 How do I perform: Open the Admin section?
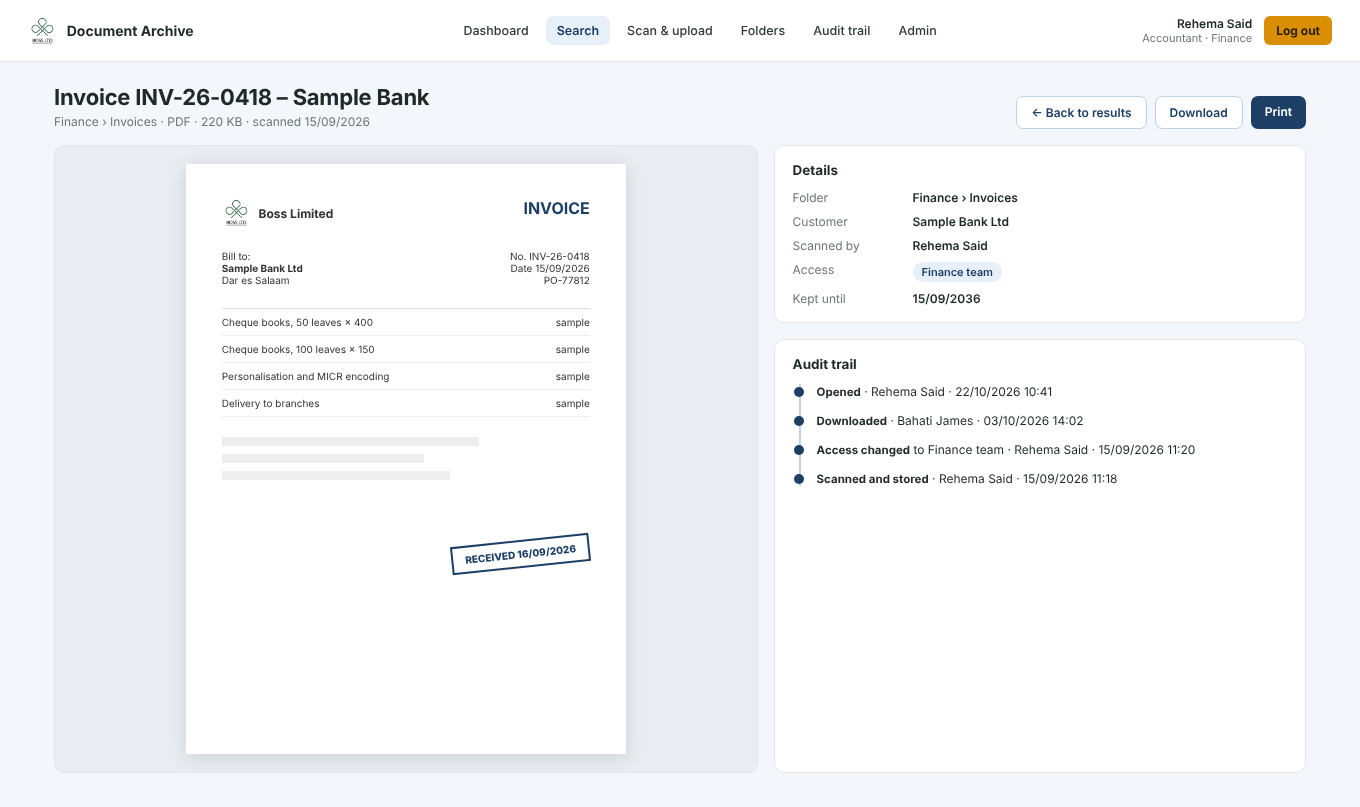(918, 31)
